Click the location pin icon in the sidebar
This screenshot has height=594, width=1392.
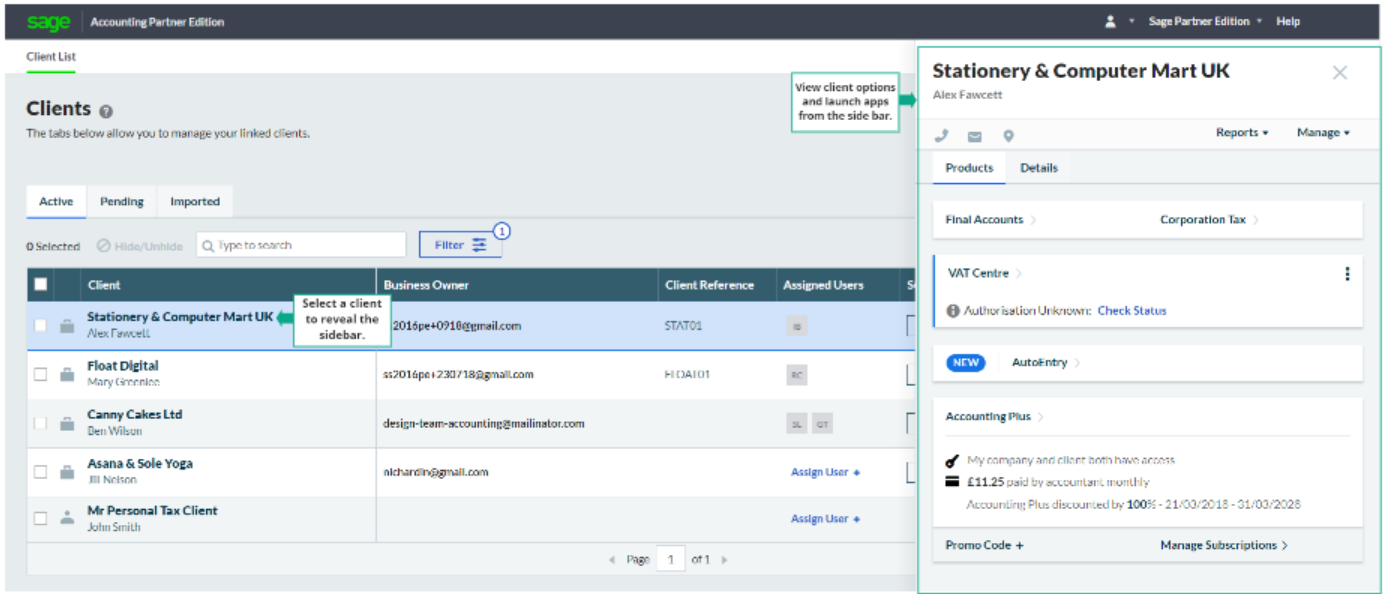pos(1008,136)
